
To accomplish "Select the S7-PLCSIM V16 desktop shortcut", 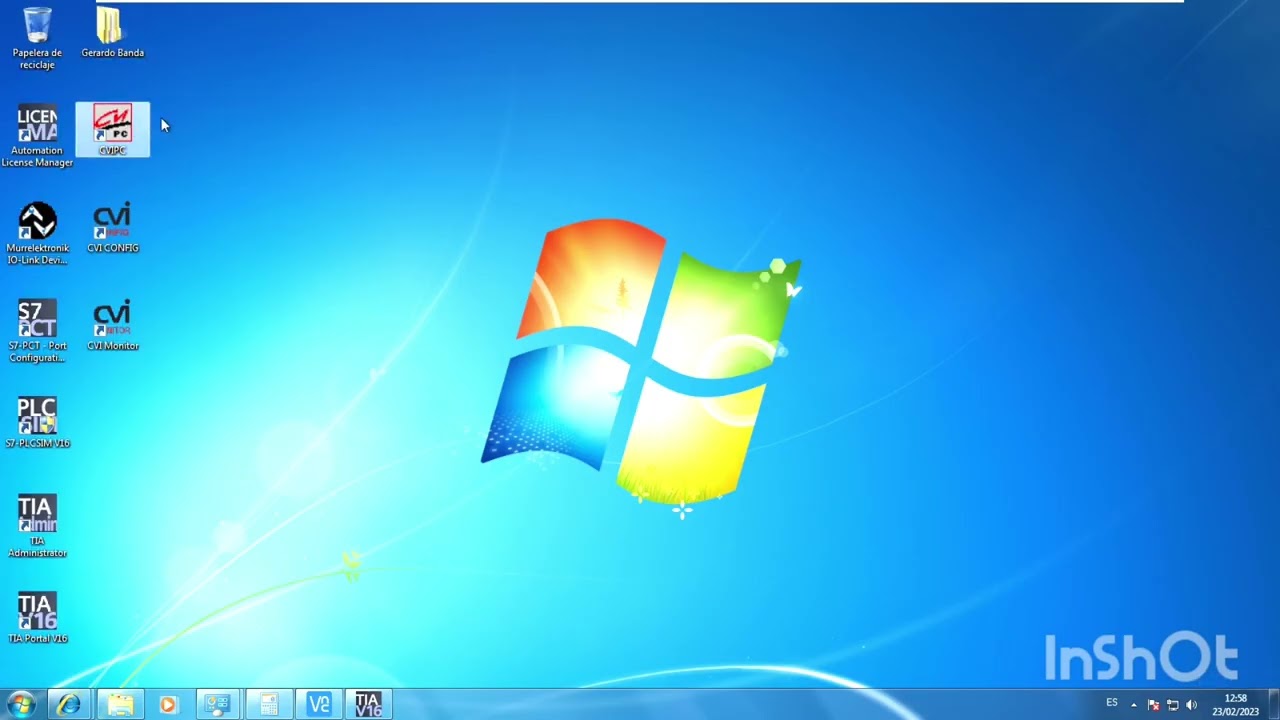I will [x=37, y=423].
